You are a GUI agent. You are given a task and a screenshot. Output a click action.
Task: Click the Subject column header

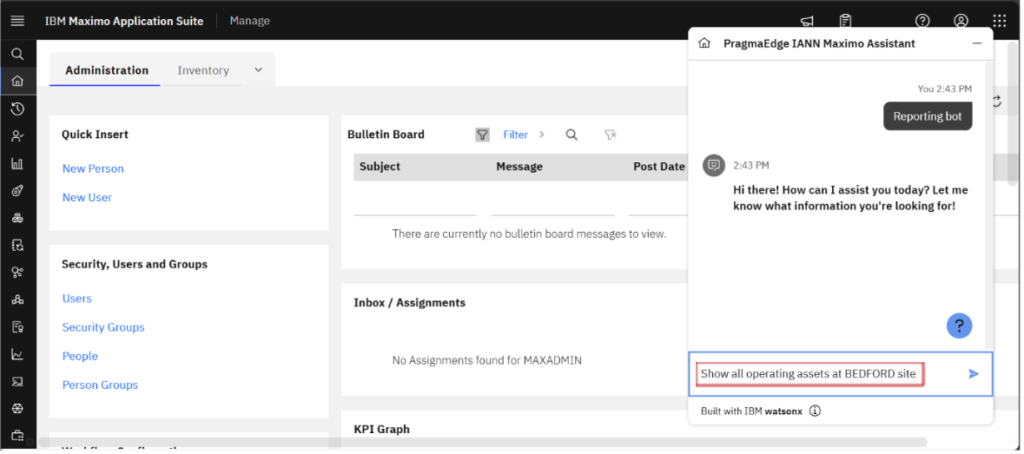tap(379, 167)
